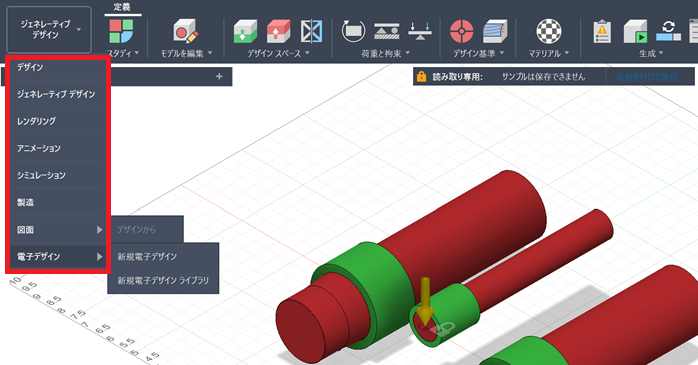Open the previewer cube play icon

point(635,31)
